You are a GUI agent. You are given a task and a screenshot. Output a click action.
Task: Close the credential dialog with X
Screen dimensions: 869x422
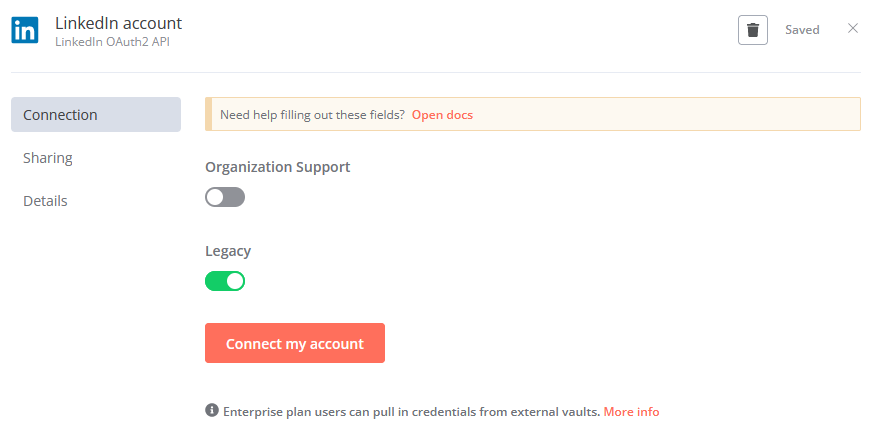click(x=853, y=28)
